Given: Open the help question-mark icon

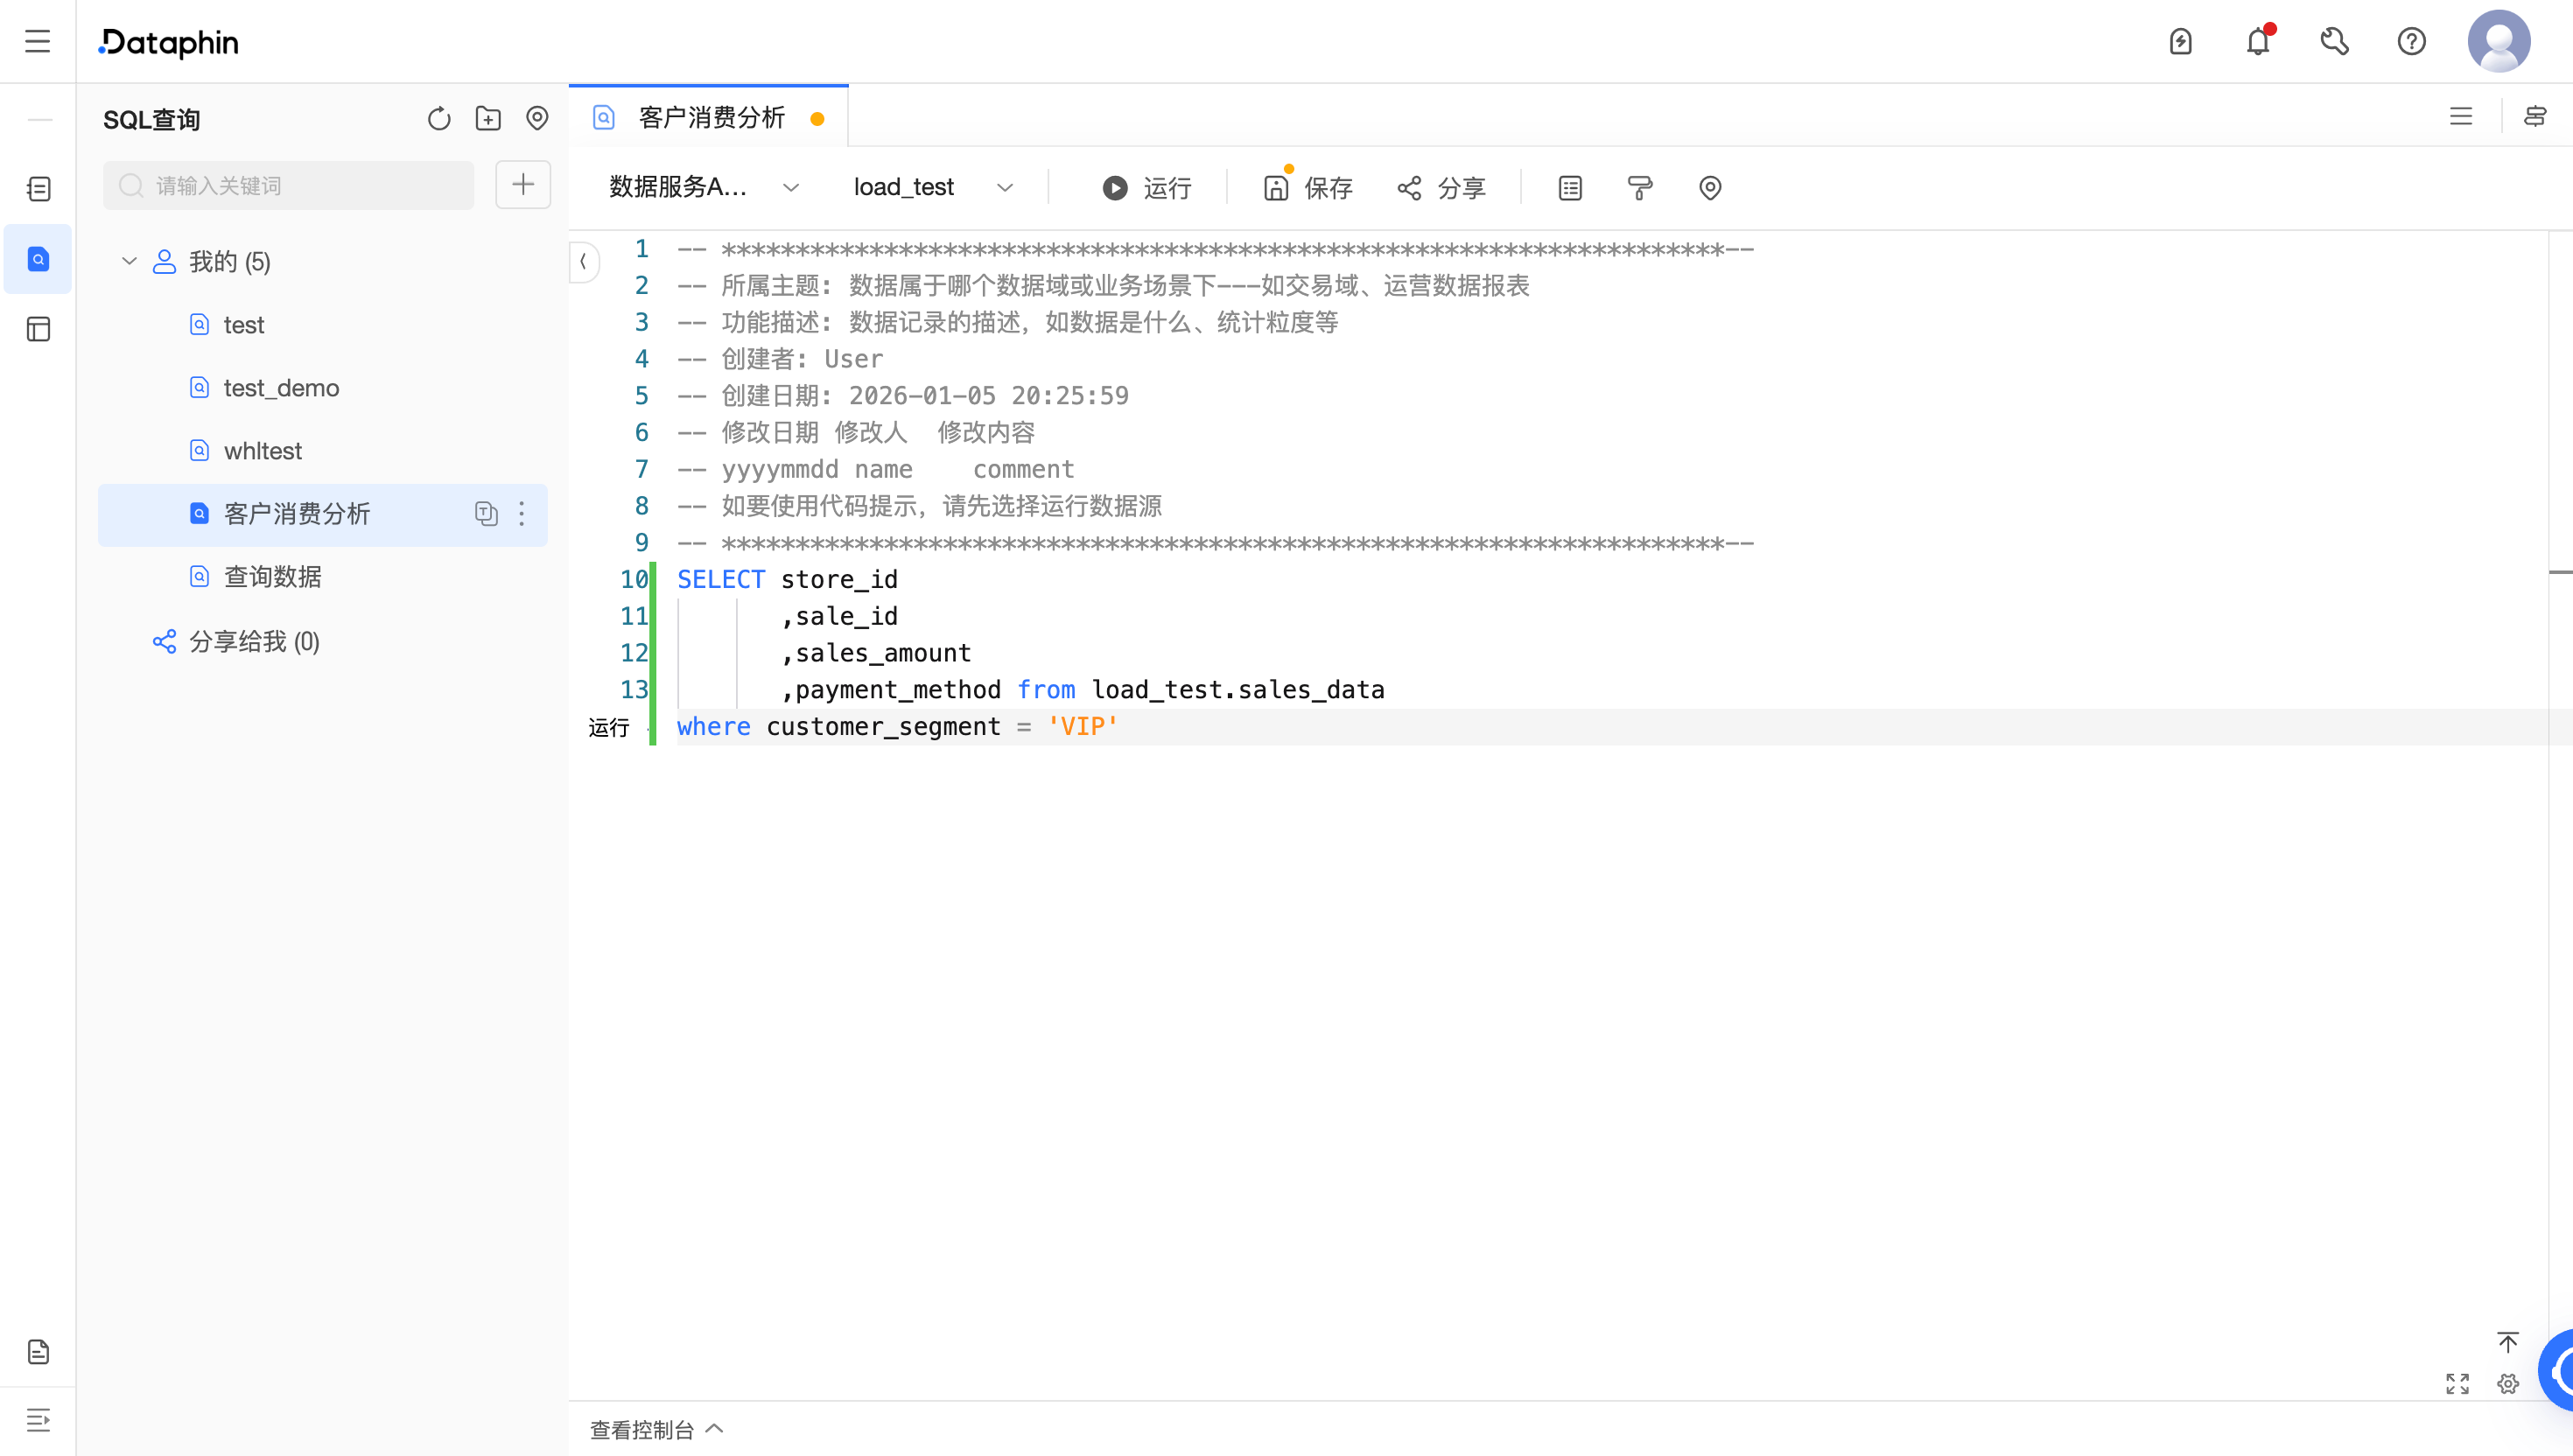Looking at the screenshot, I should coord(2411,42).
